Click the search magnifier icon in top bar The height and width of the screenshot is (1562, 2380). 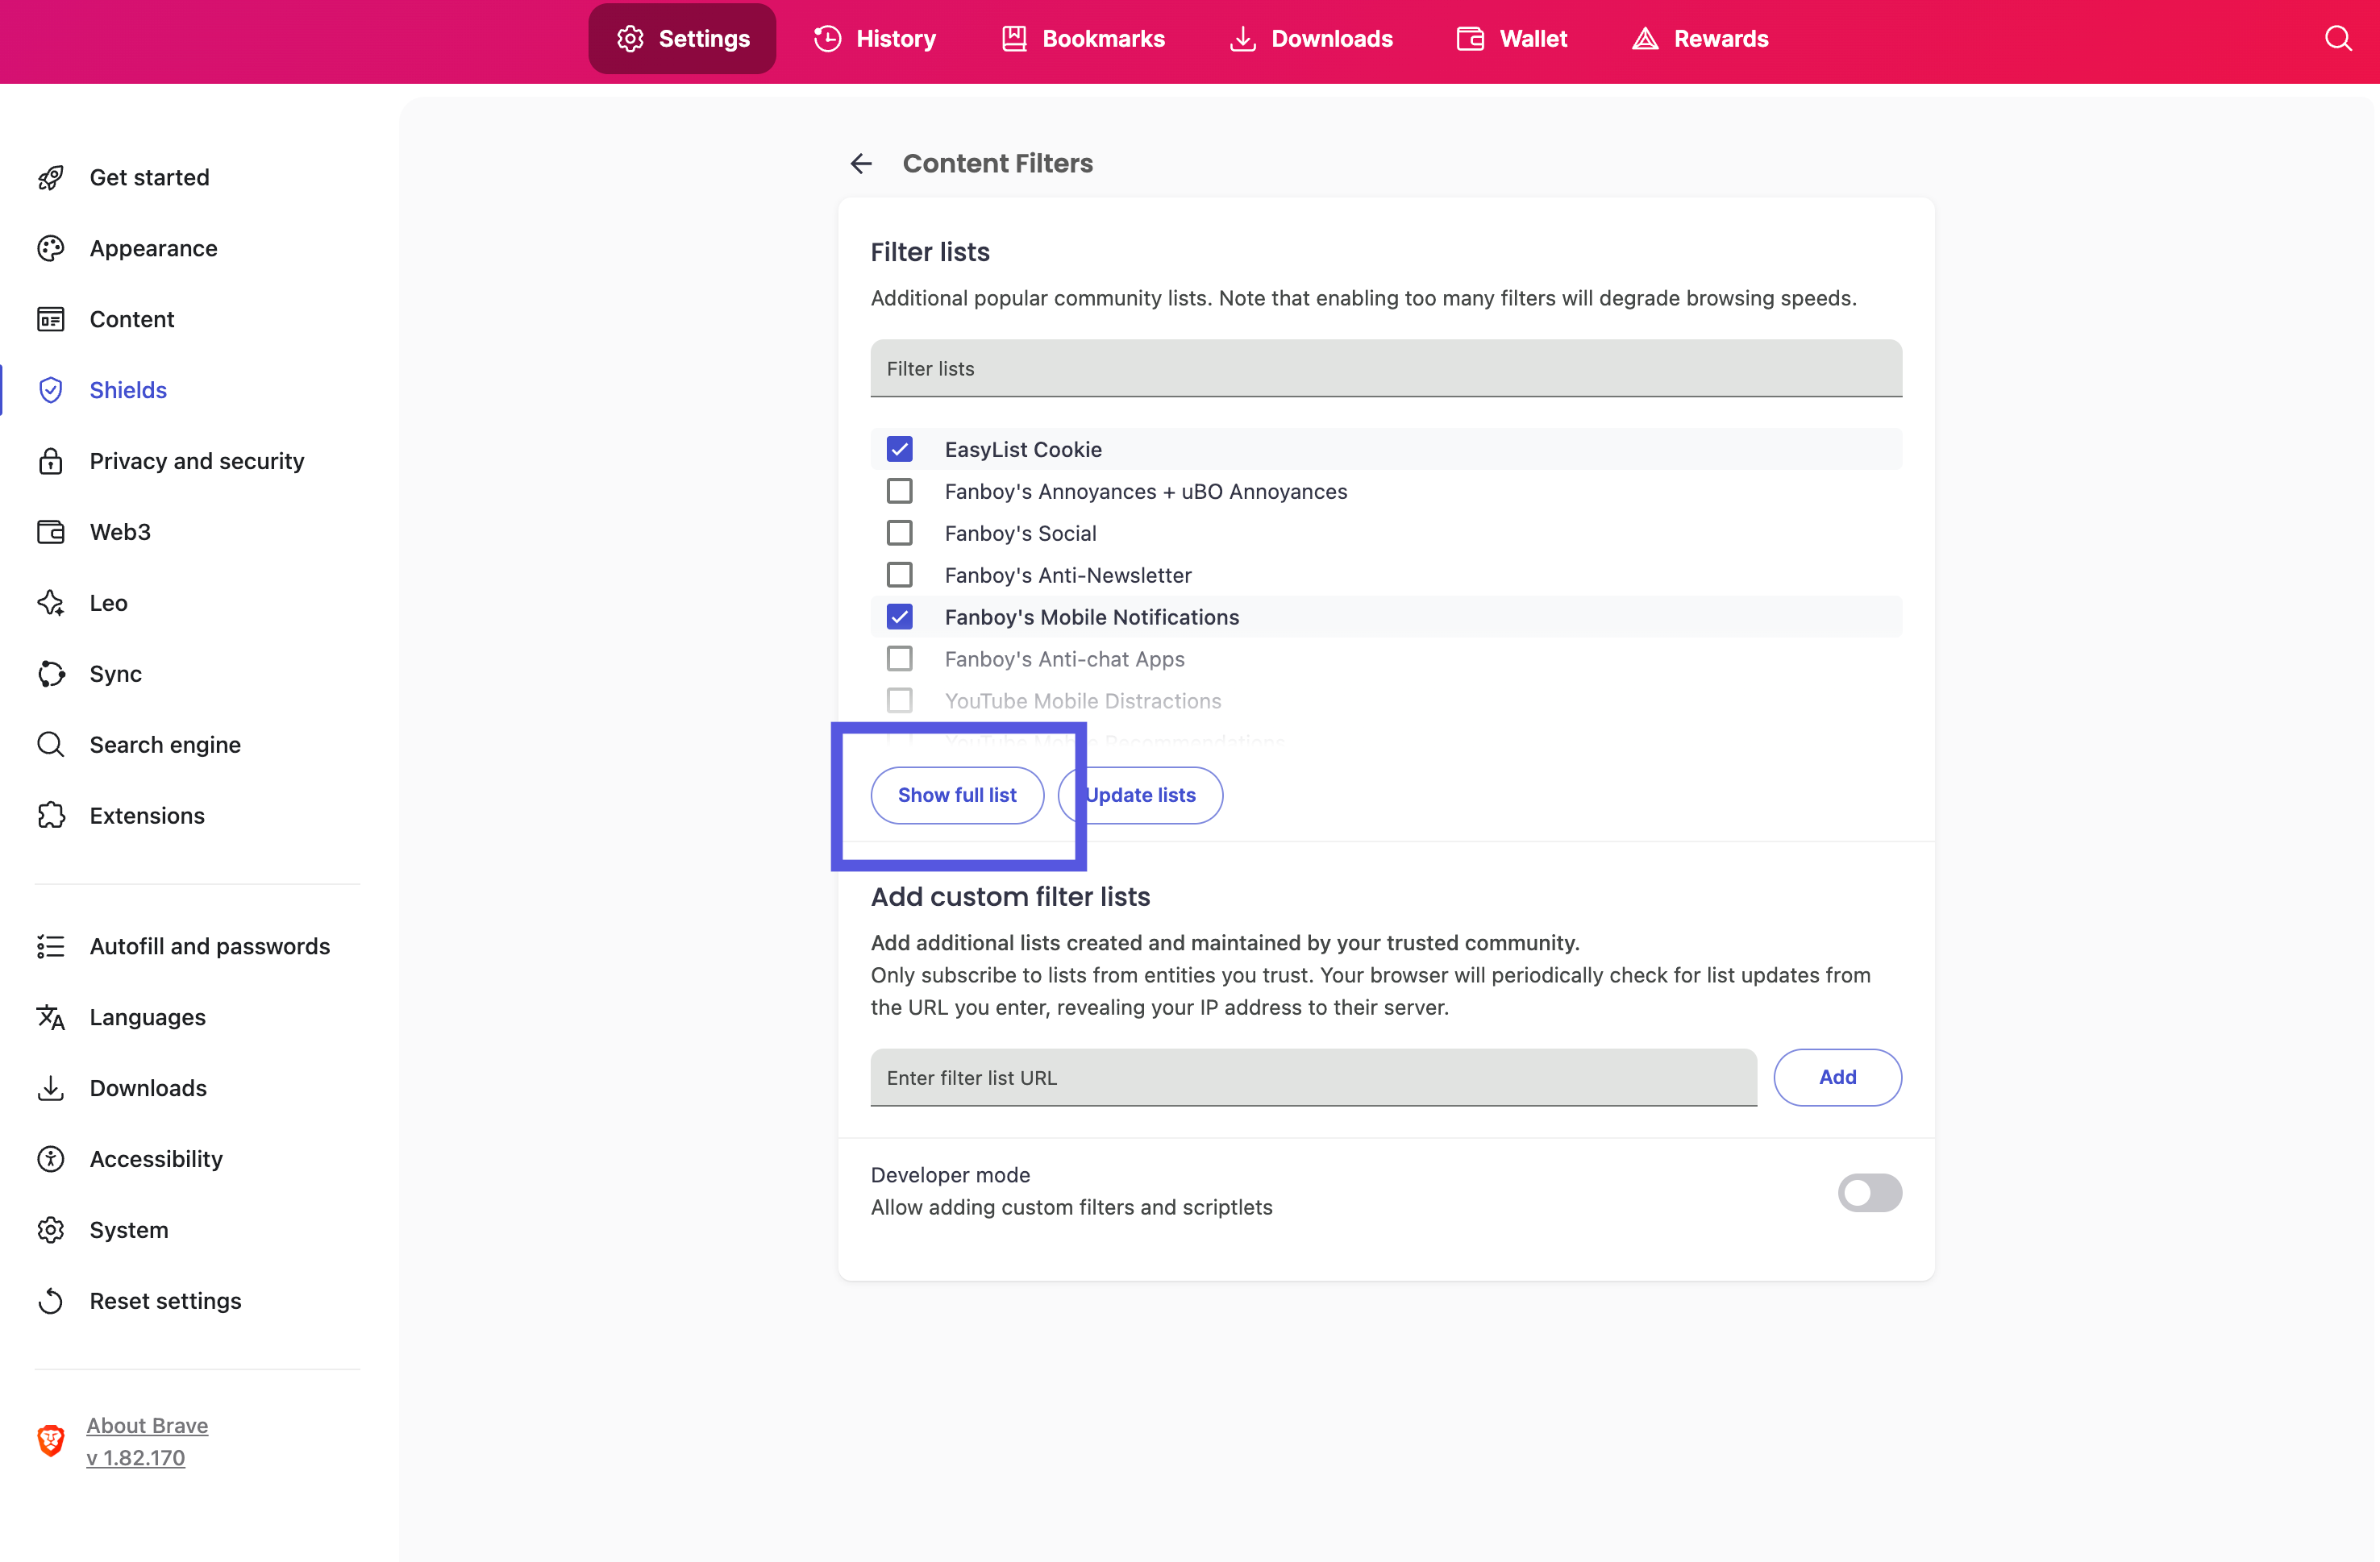pos(2337,39)
